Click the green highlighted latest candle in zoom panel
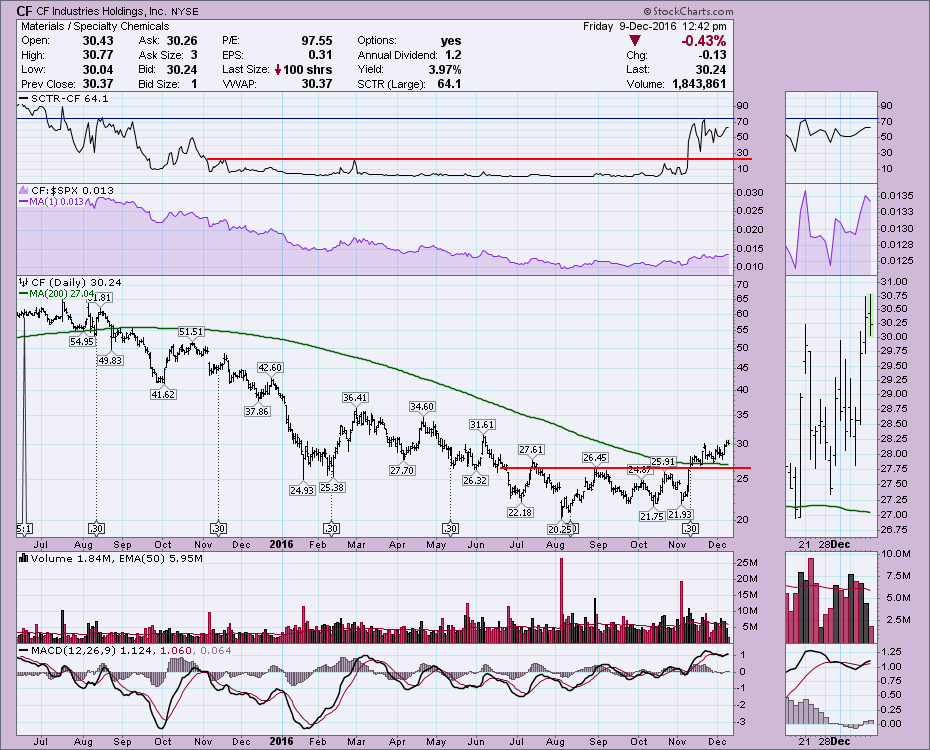Image resolution: width=930 pixels, height=750 pixels. coord(871,315)
